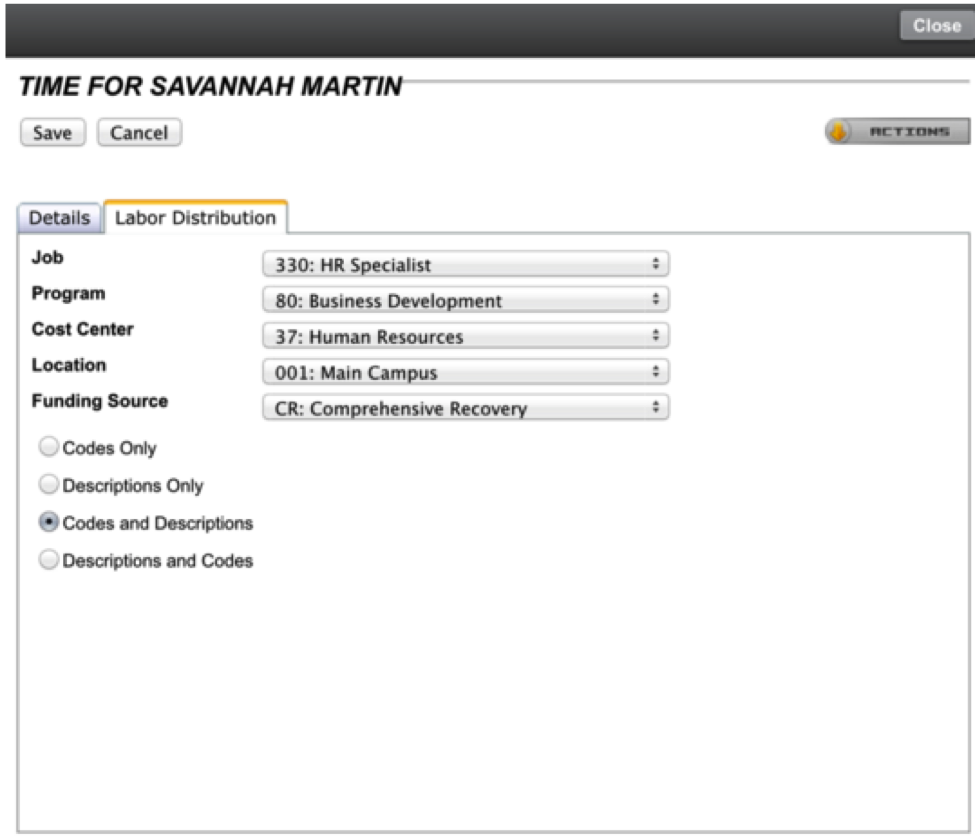The image size is (975, 838).
Task: Expand the Program dropdown showing Business Development
Action: [x=465, y=300]
